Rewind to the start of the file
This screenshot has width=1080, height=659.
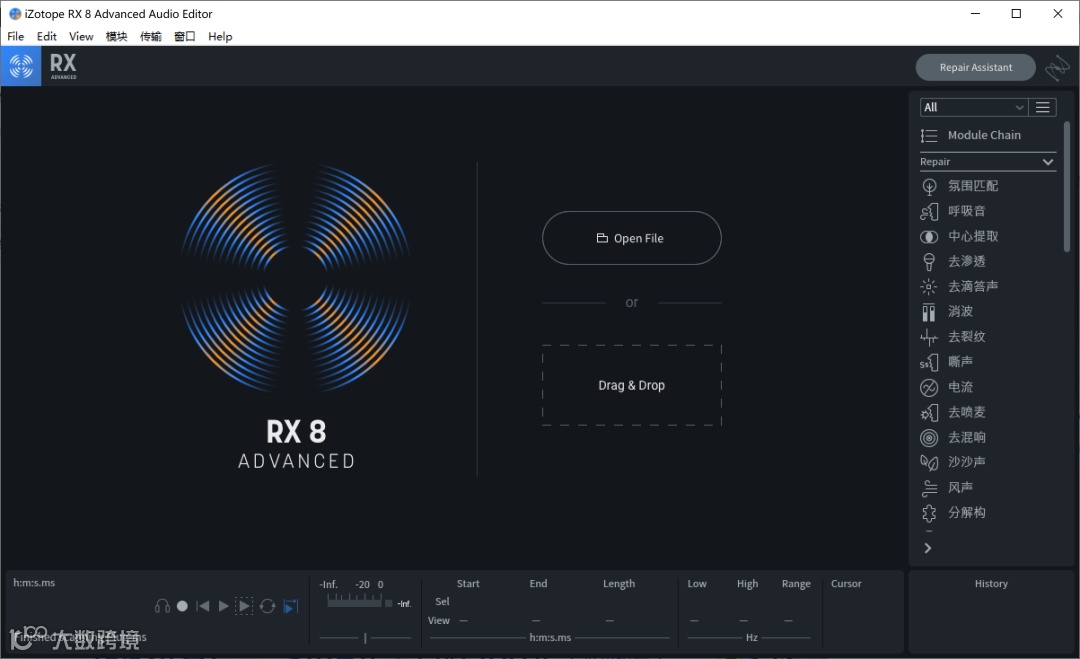click(202, 606)
